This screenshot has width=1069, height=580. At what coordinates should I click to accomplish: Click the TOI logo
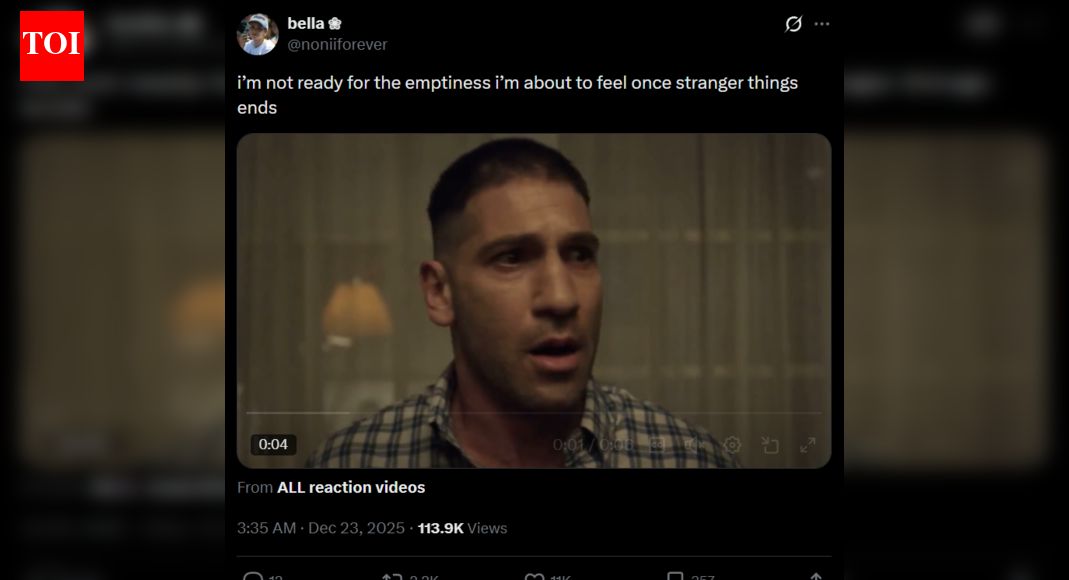(52, 46)
